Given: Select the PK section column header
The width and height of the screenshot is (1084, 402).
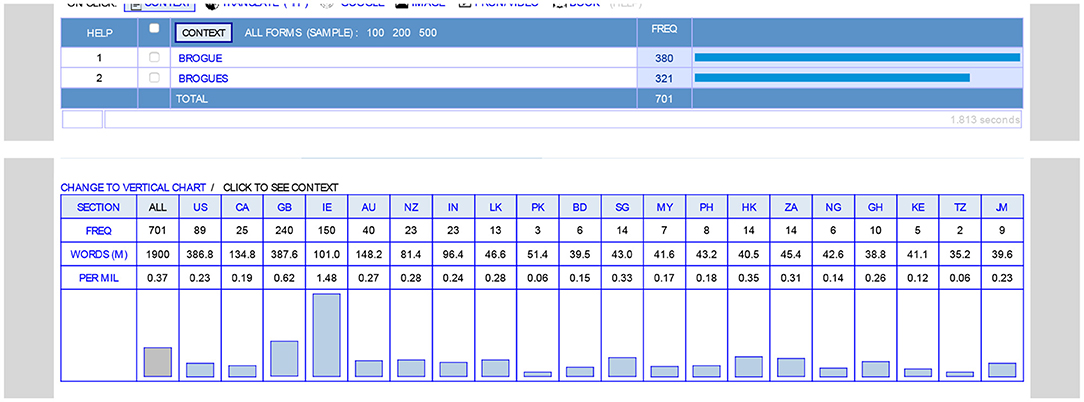Looking at the screenshot, I should pos(537,207).
